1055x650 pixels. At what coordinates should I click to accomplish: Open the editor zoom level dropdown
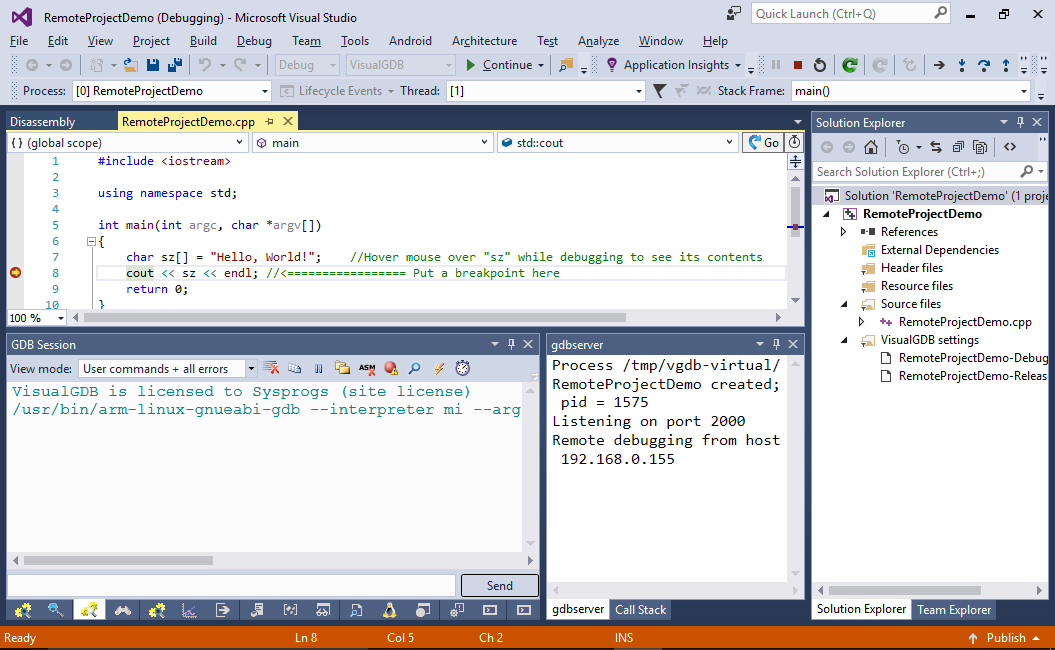pos(61,318)
